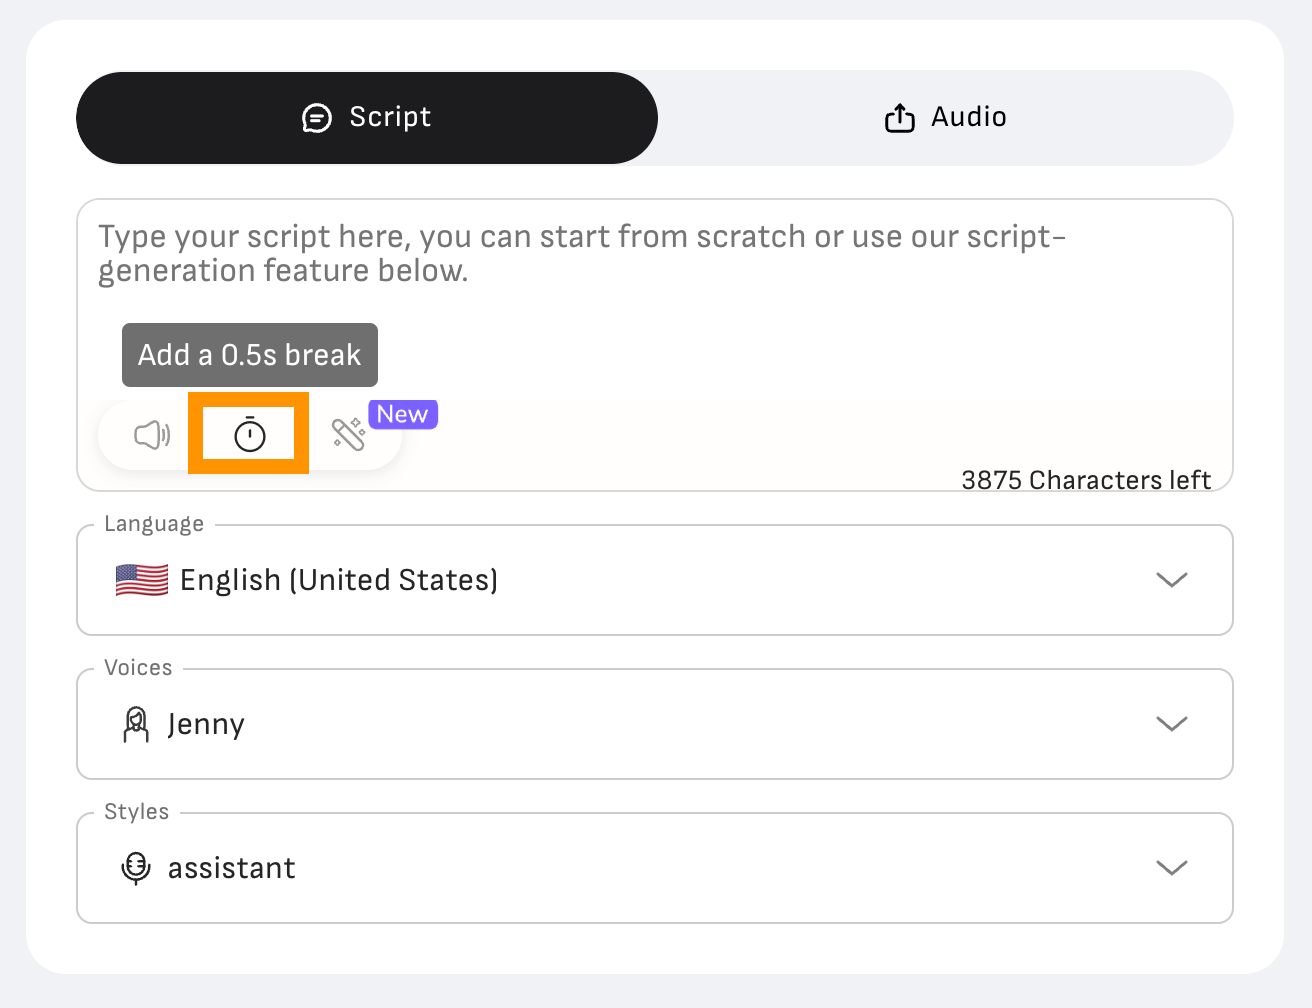The image size is (1312, 1008).
Task: Click the purple New badge
Action: [403, 414]
